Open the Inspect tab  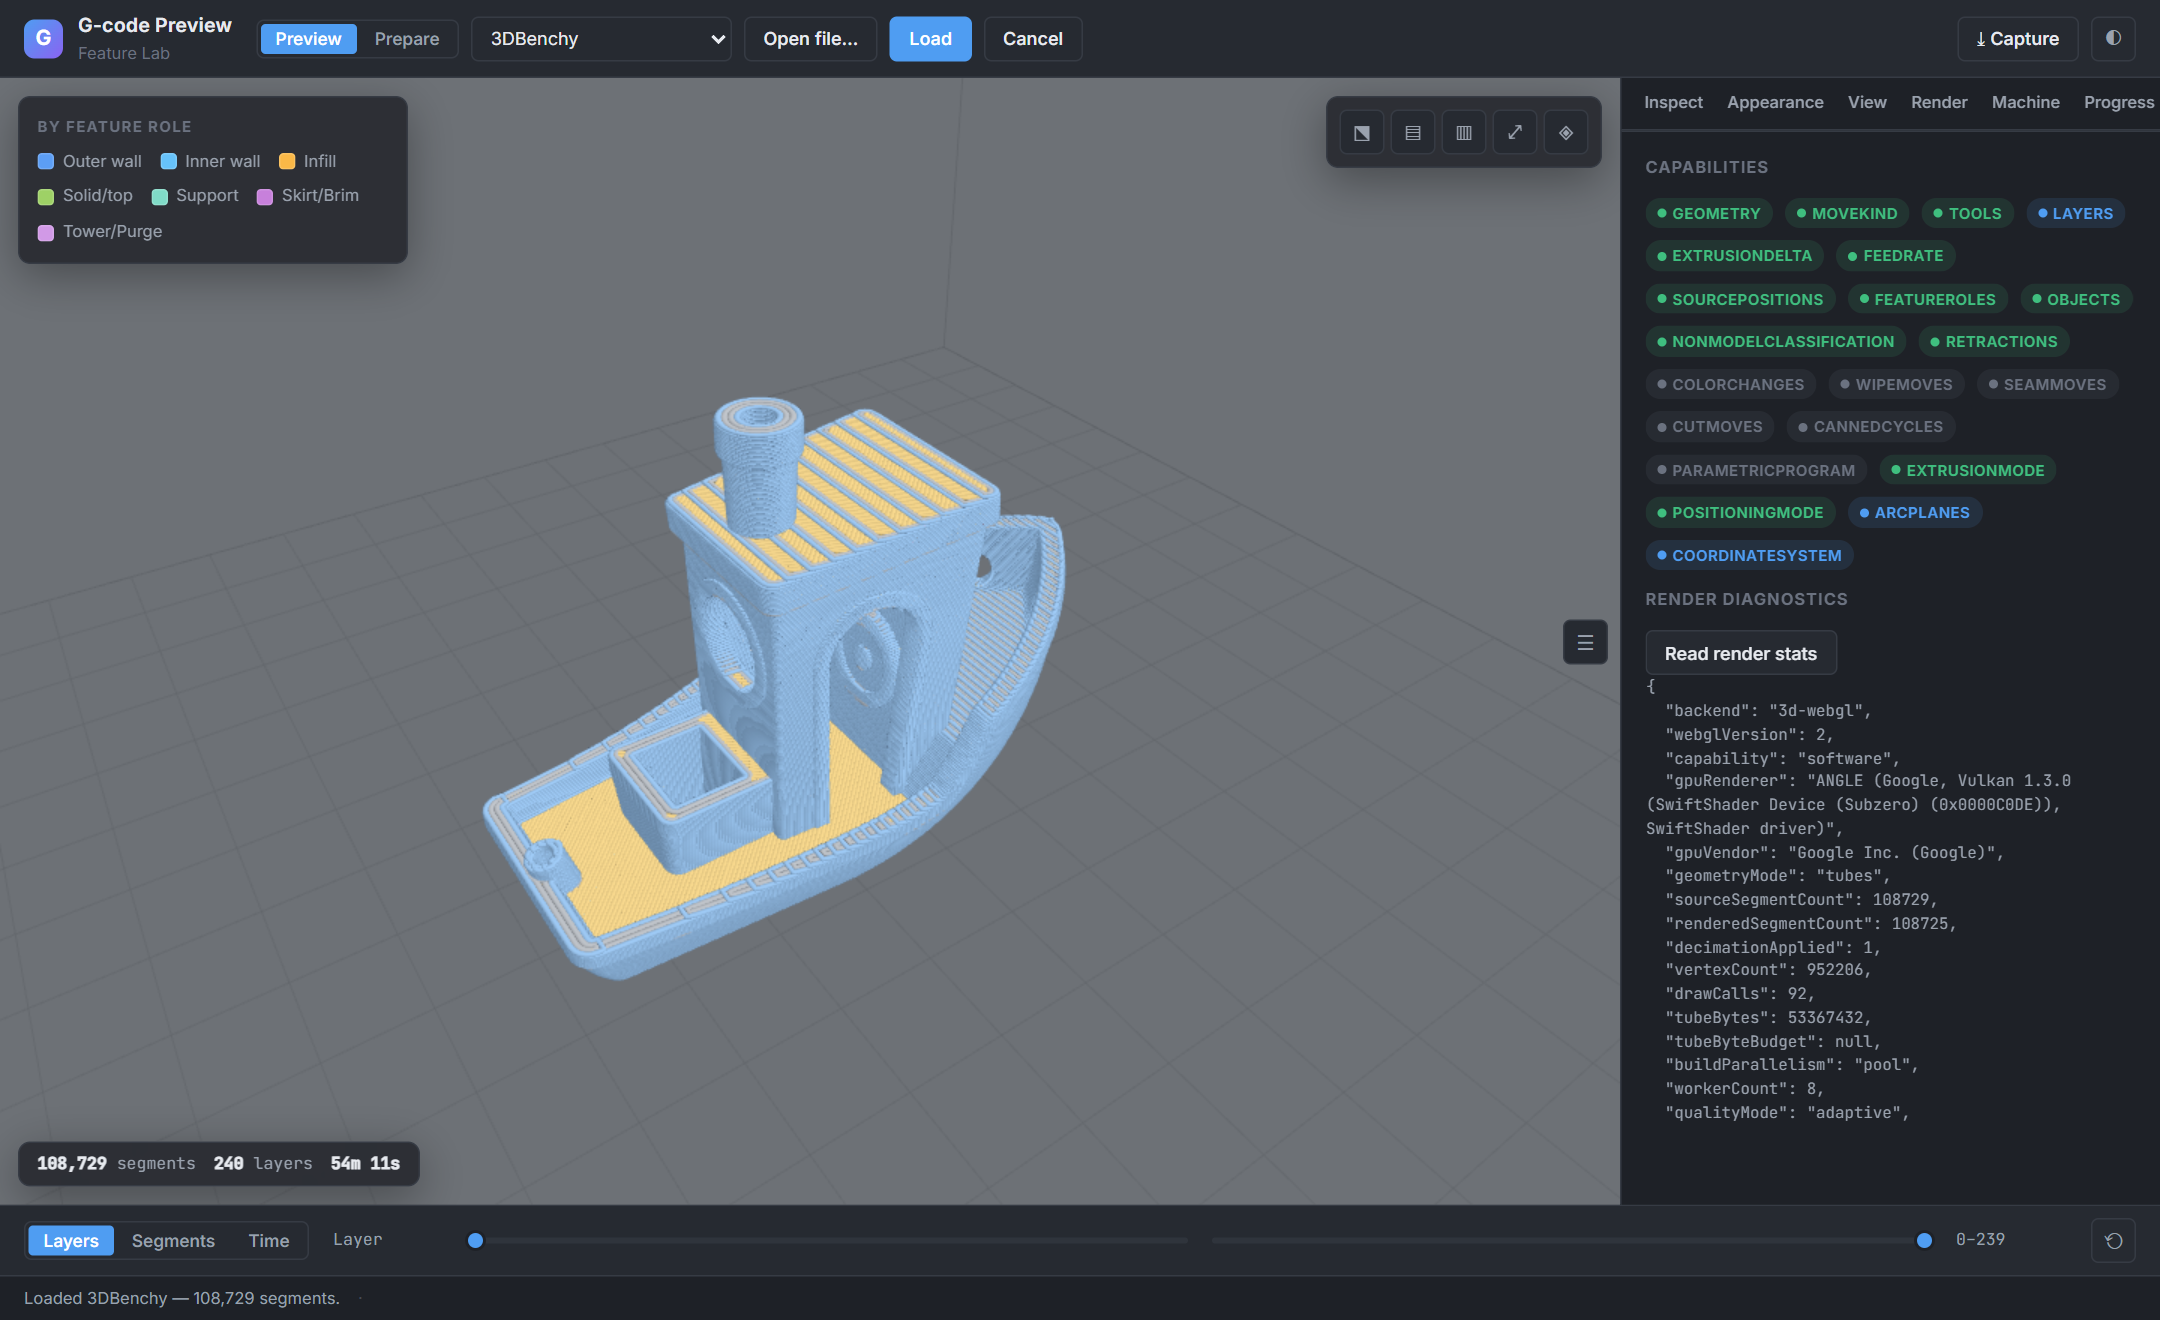click(x=1673, y=102)
